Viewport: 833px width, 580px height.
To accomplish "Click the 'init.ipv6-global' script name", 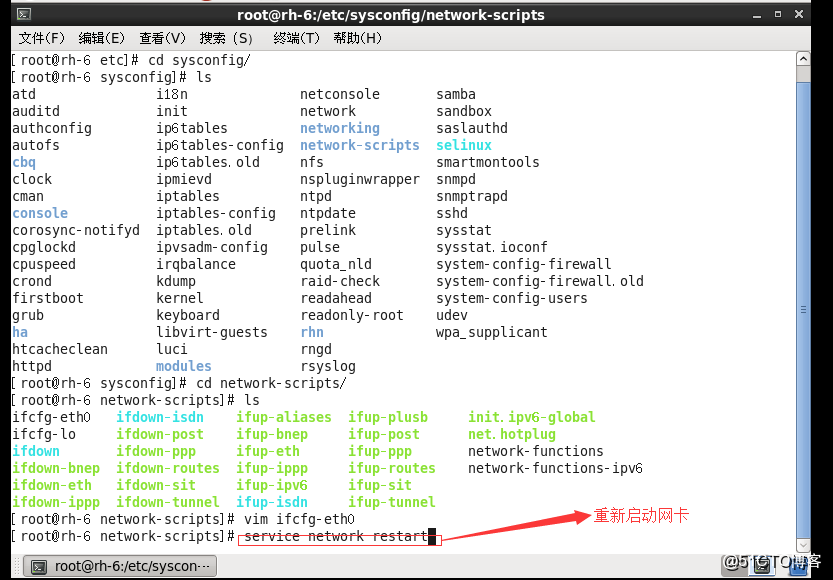I will (531, 417).
